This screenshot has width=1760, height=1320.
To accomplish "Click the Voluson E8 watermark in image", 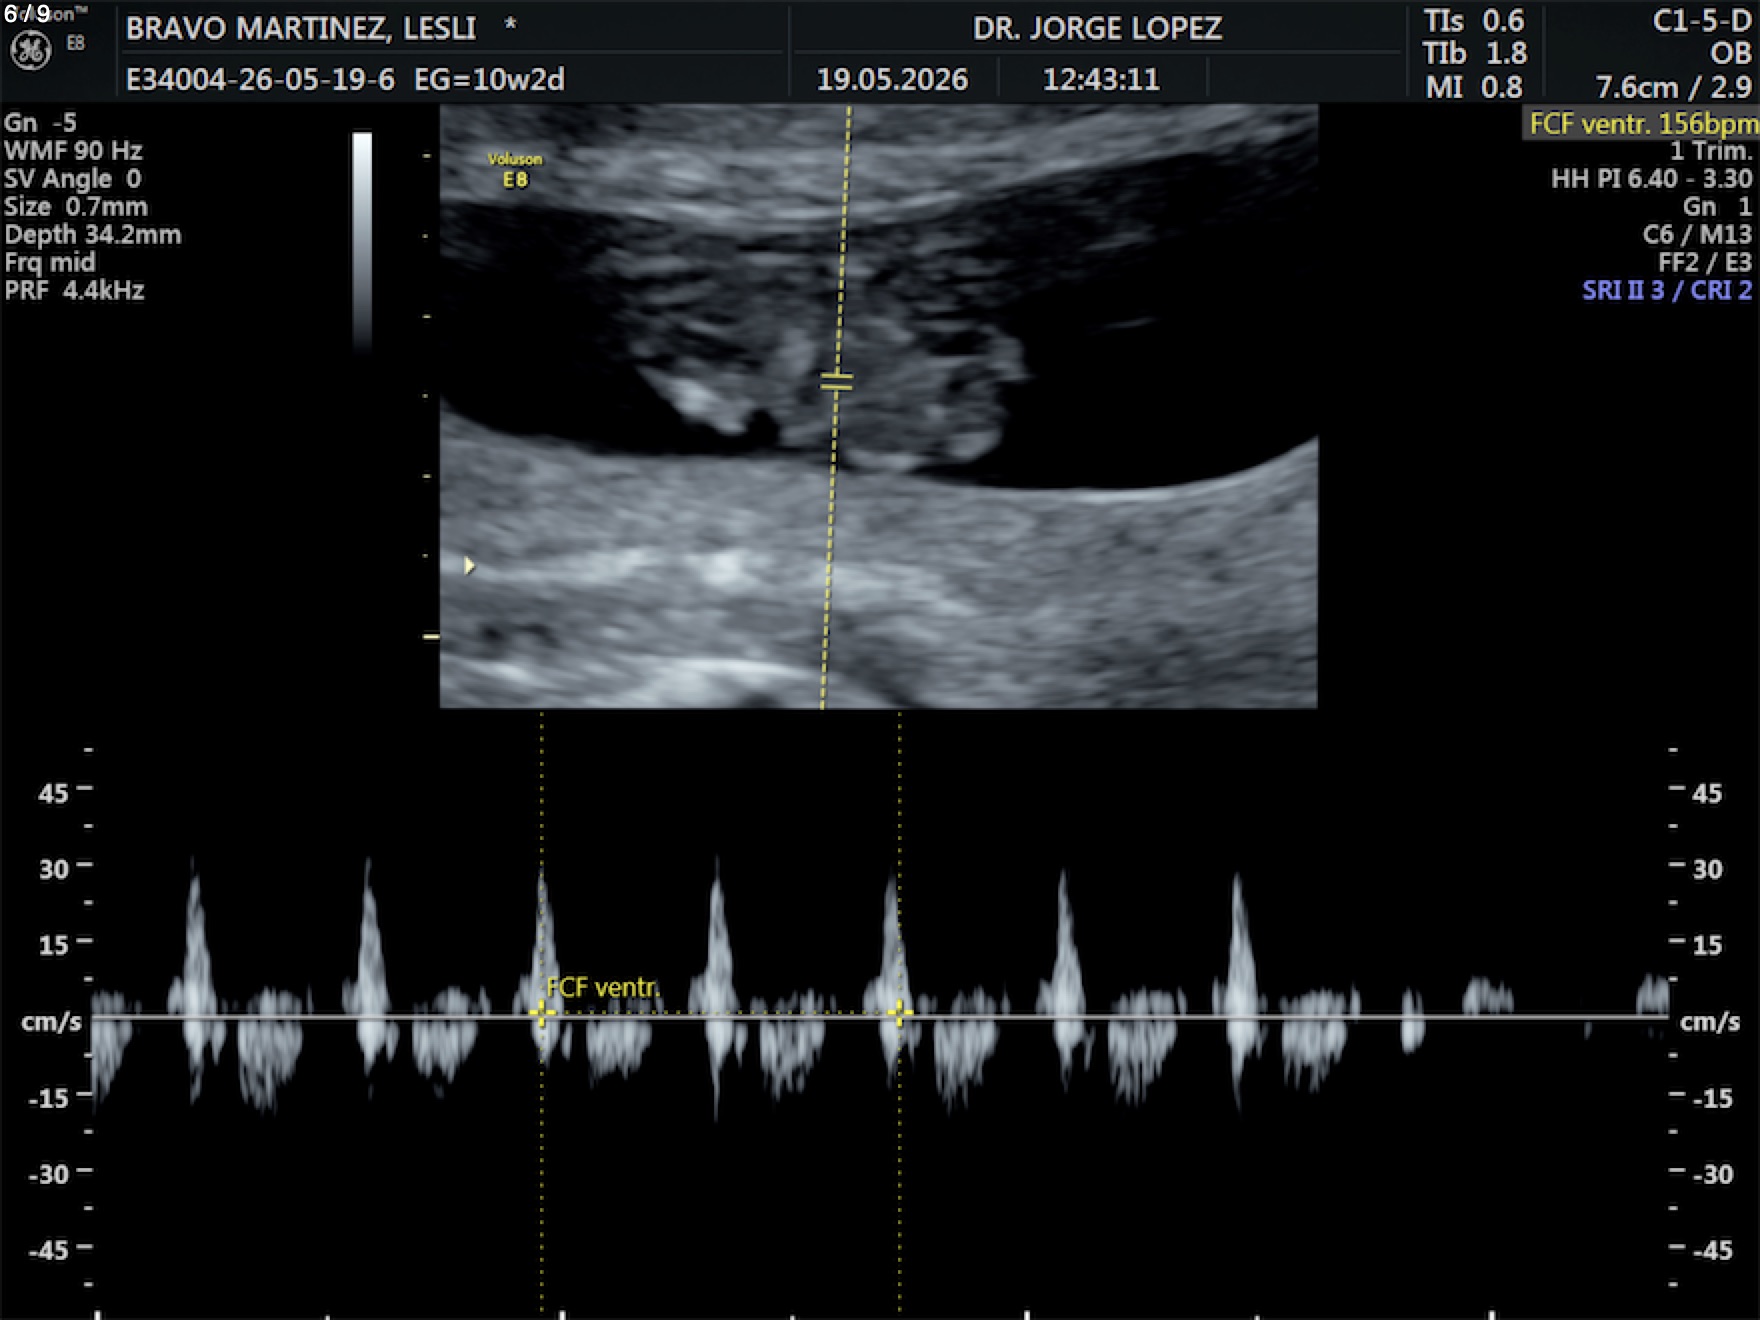I will click(515, 170).
